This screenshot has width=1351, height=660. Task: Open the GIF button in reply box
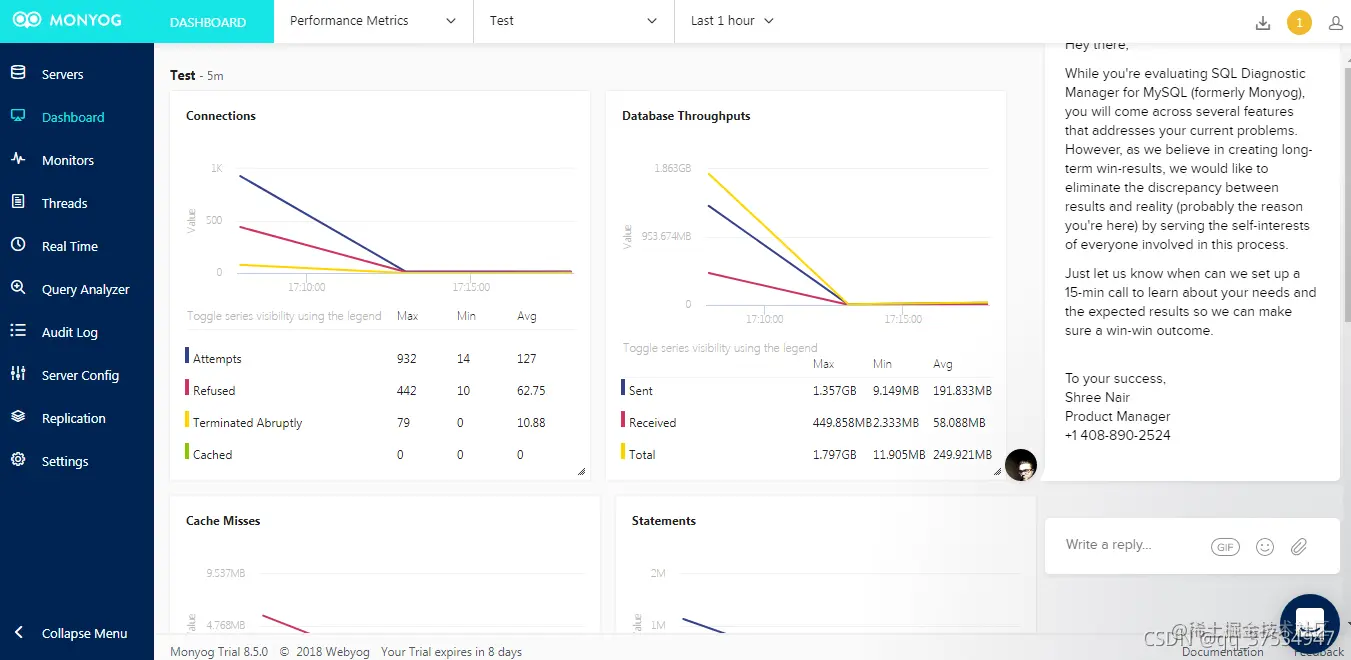coord(1225,547)
